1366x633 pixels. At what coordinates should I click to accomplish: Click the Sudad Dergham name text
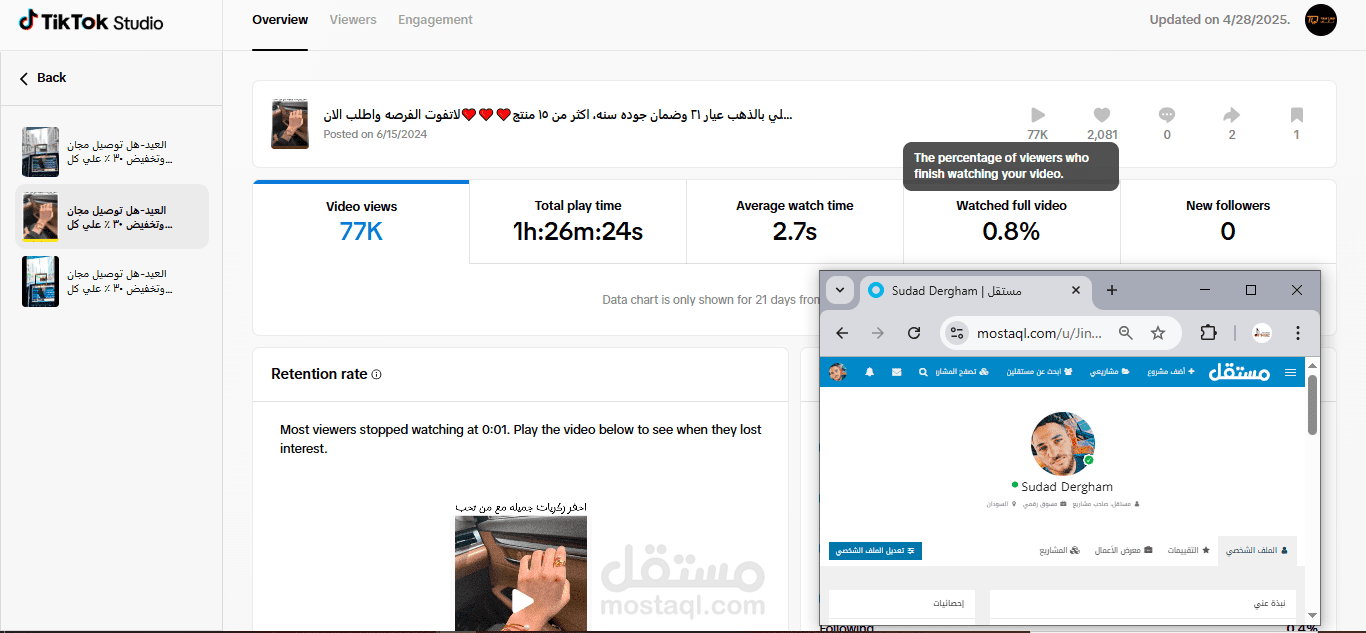tap(1067, 487)
